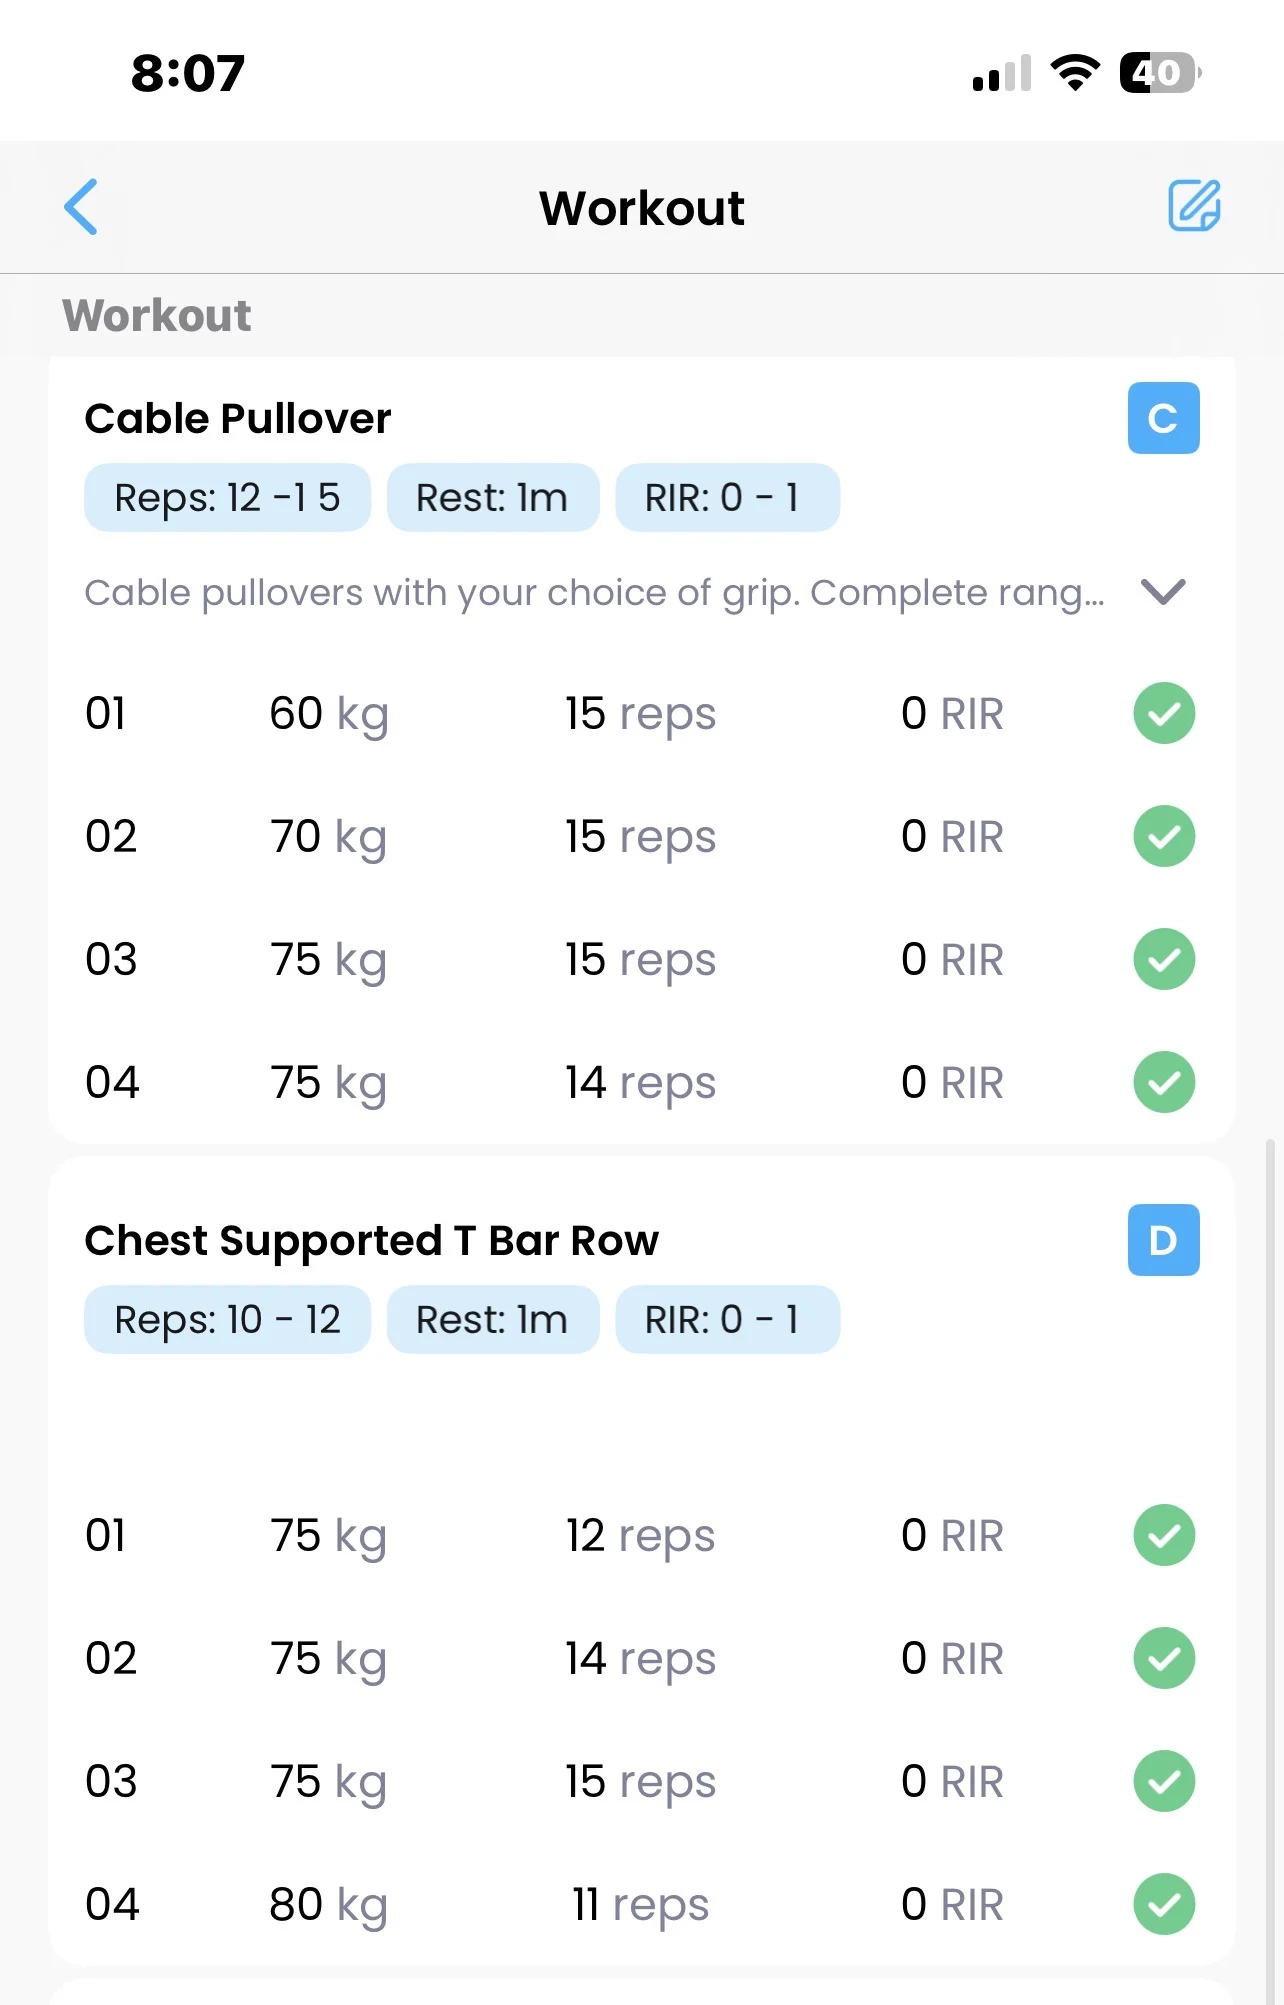This screenshot has height=2005, width=1284.
Task: Tap the Reps: 12 -15 pill
Action: 227,497
